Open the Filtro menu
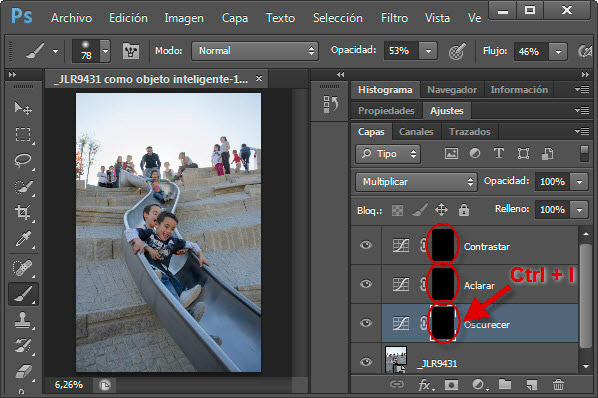This screenshot has width=598, height=398. (394, 18)
